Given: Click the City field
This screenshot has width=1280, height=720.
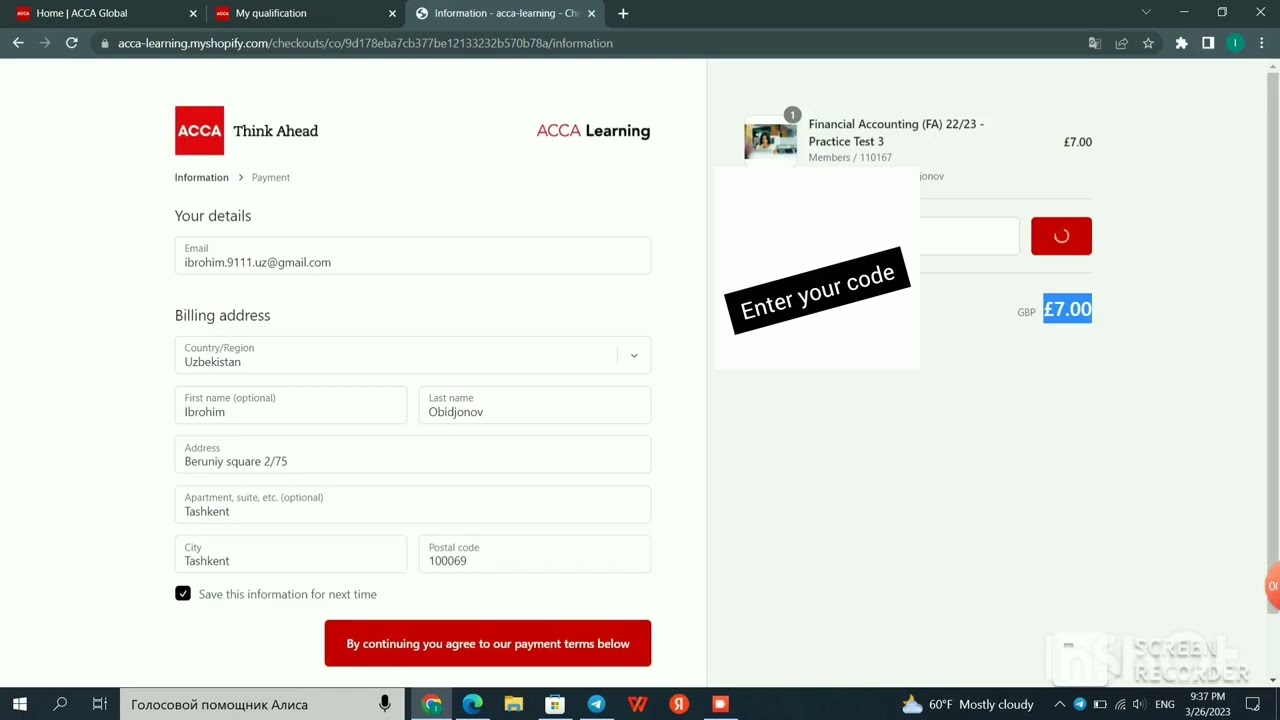Looking at the screenshot, I should (291, 554).
